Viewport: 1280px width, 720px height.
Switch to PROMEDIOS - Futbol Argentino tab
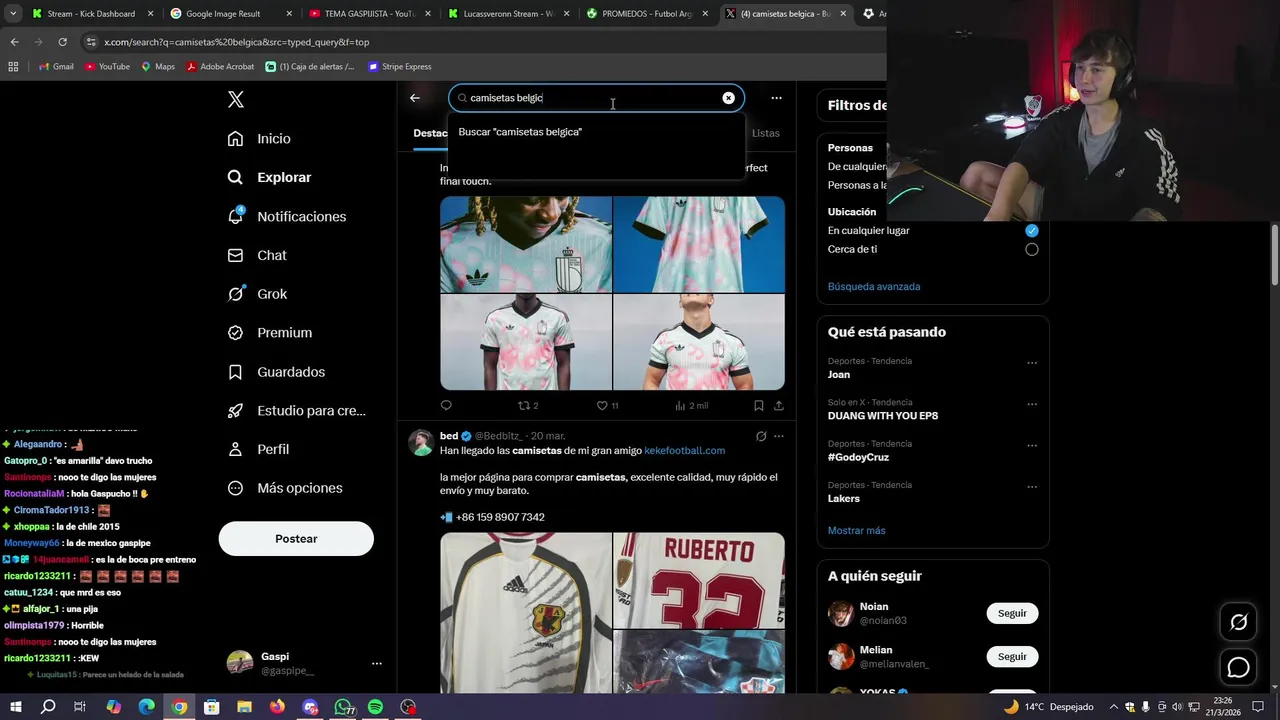click(646, 14)
